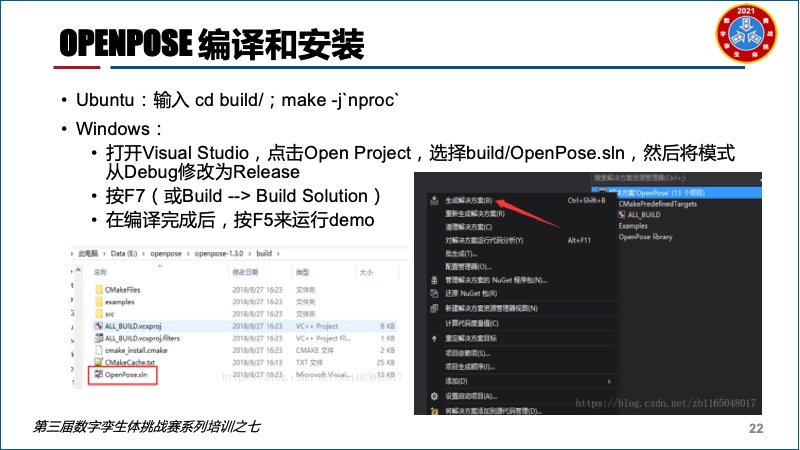Expand the chevron after openpose-1.3.0 in breadcrumb
Viewport: 800px width, 450px height.
click(x=250, y=254)
